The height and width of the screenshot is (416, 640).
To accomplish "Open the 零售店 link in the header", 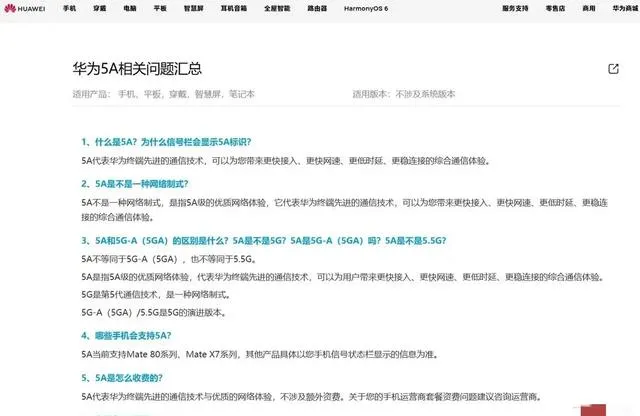I will click(555, 8).
